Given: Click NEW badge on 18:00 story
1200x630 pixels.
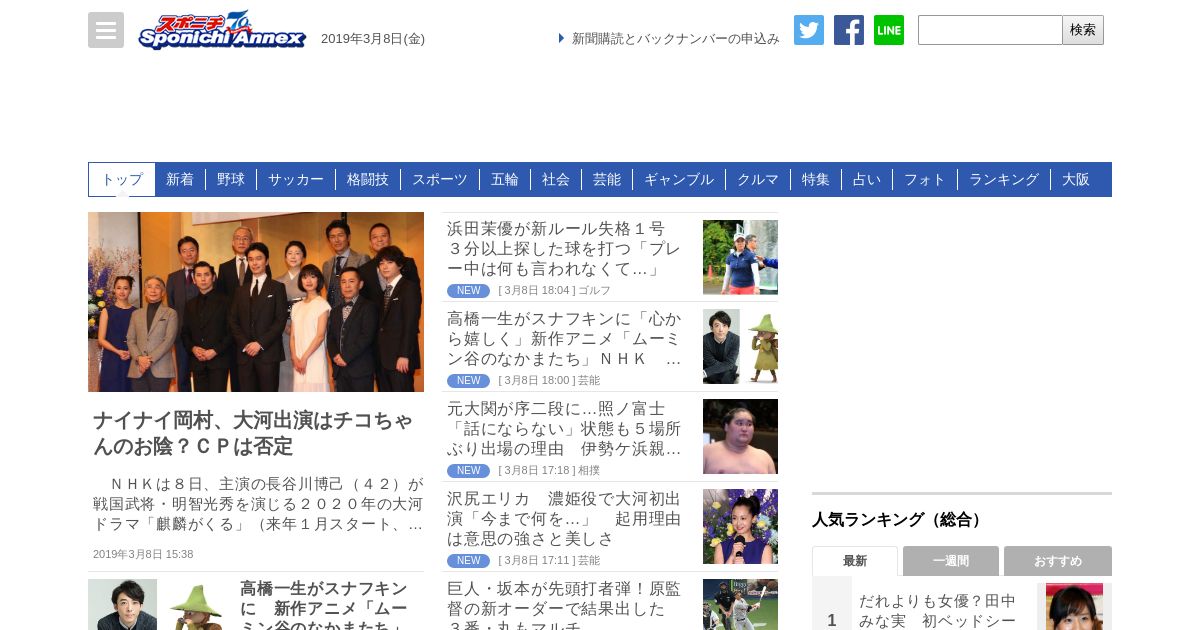Looking at the screenshot, I should point(468,381).
